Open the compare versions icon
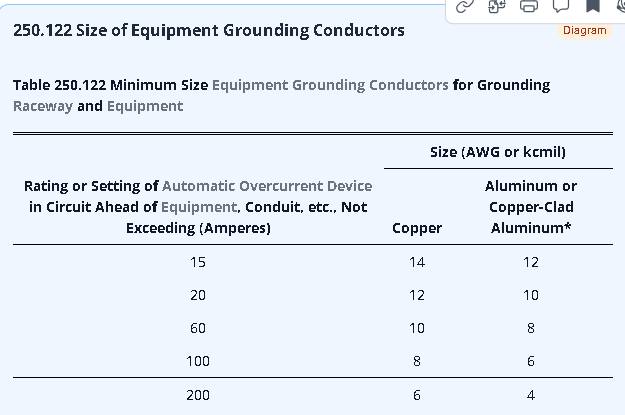The height and width of the screenshot is (415, 625). coord(497,6)
